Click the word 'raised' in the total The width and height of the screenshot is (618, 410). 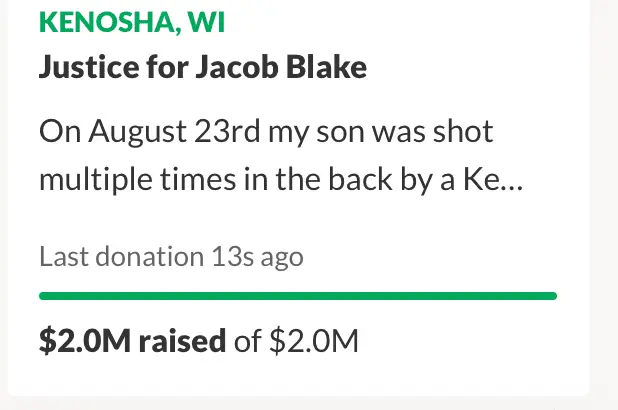click(x=181, y=341)
